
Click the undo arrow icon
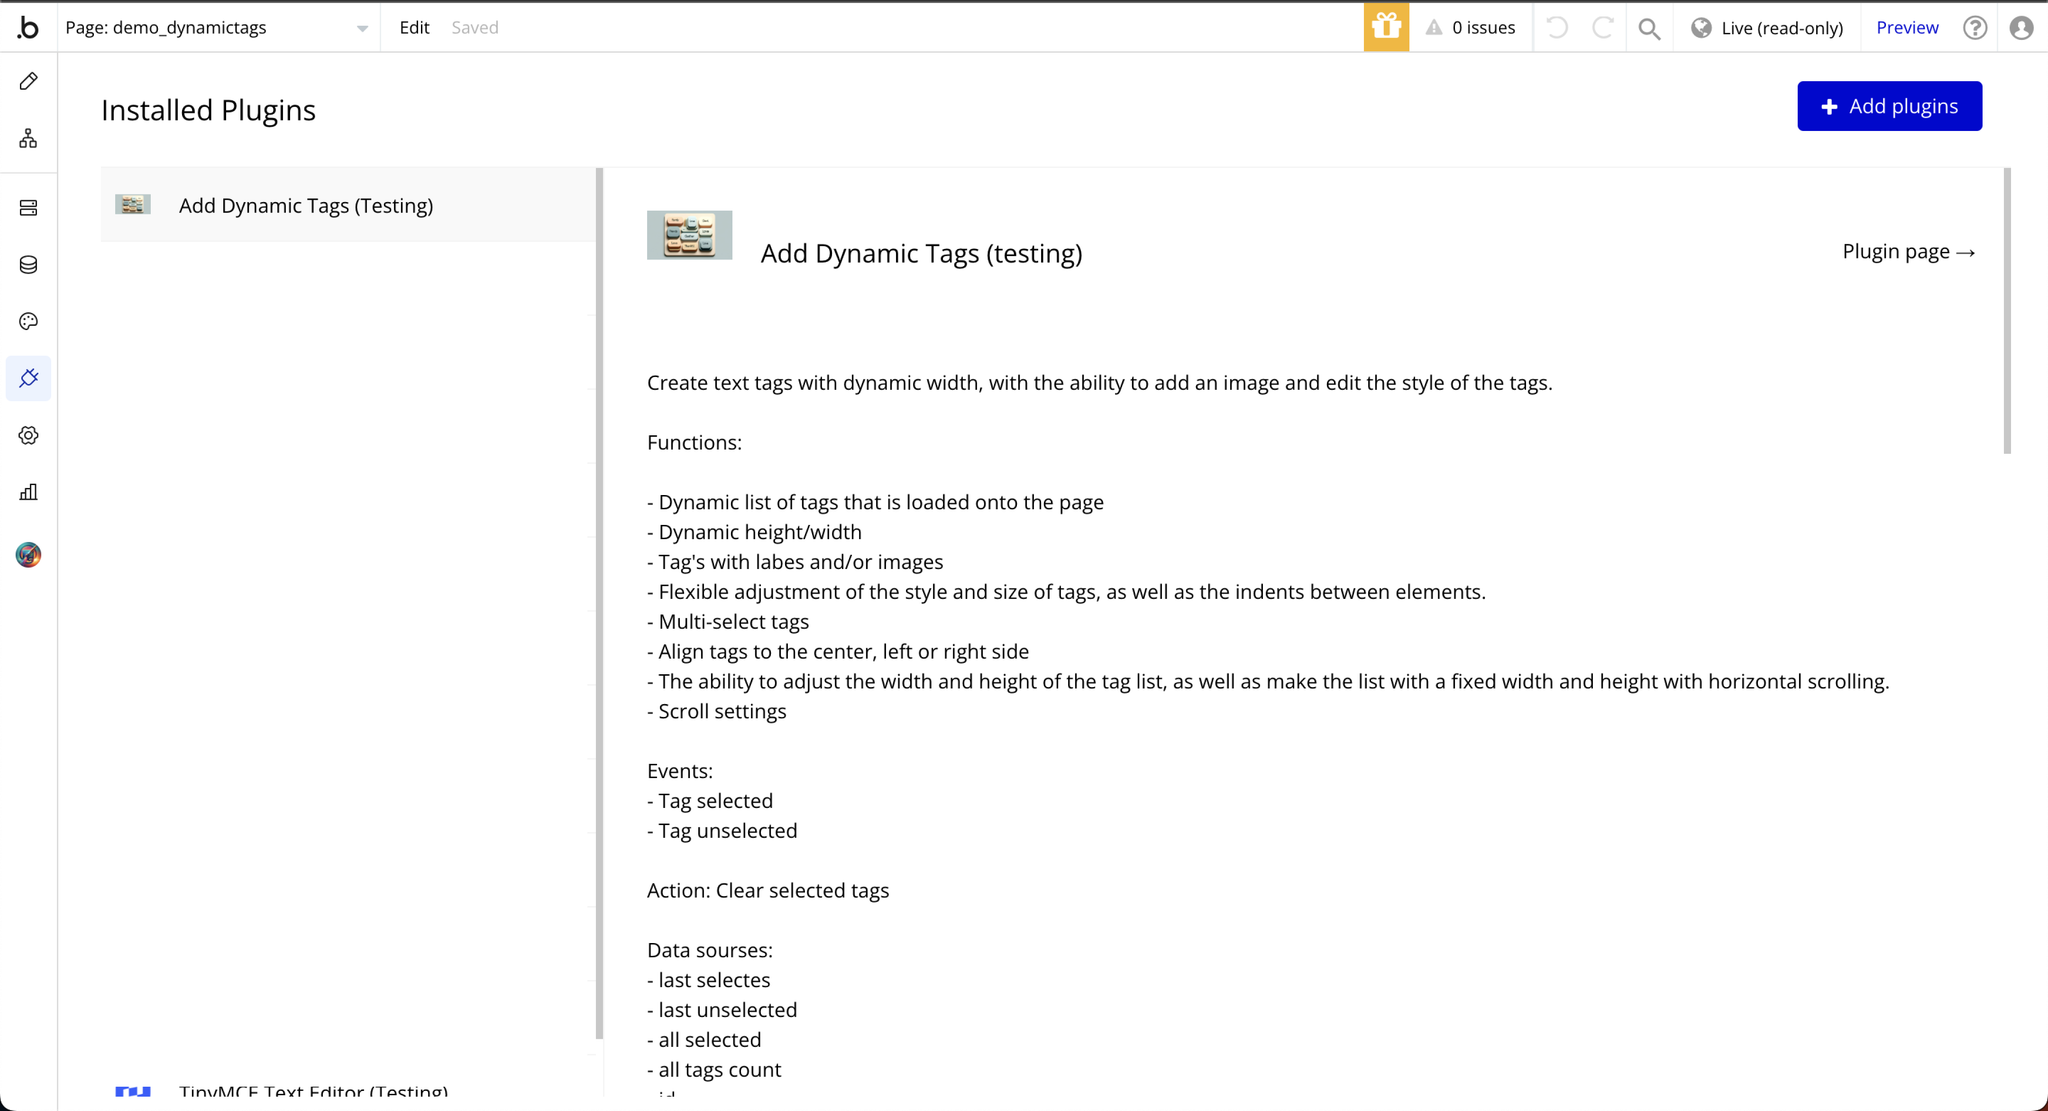[1557, 27]
